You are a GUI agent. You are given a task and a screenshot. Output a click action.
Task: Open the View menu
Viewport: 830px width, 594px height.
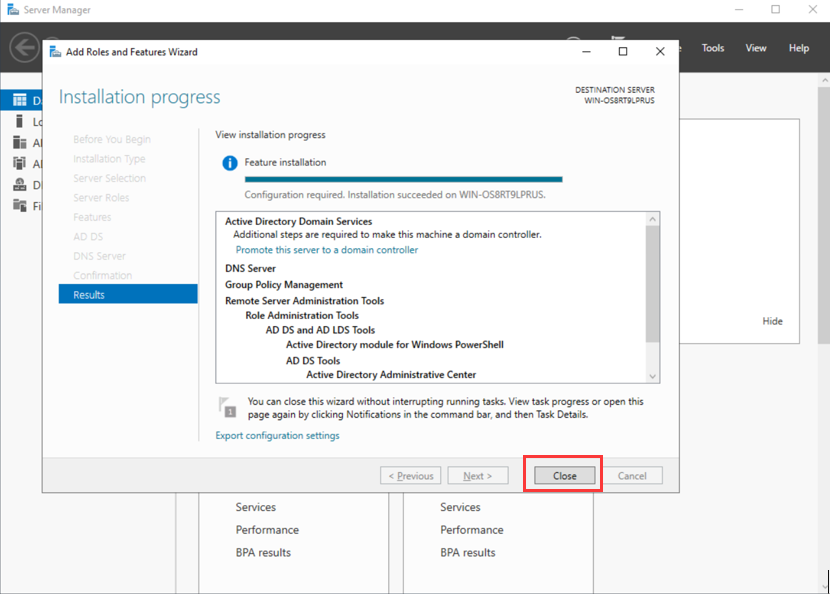point(756,48)
